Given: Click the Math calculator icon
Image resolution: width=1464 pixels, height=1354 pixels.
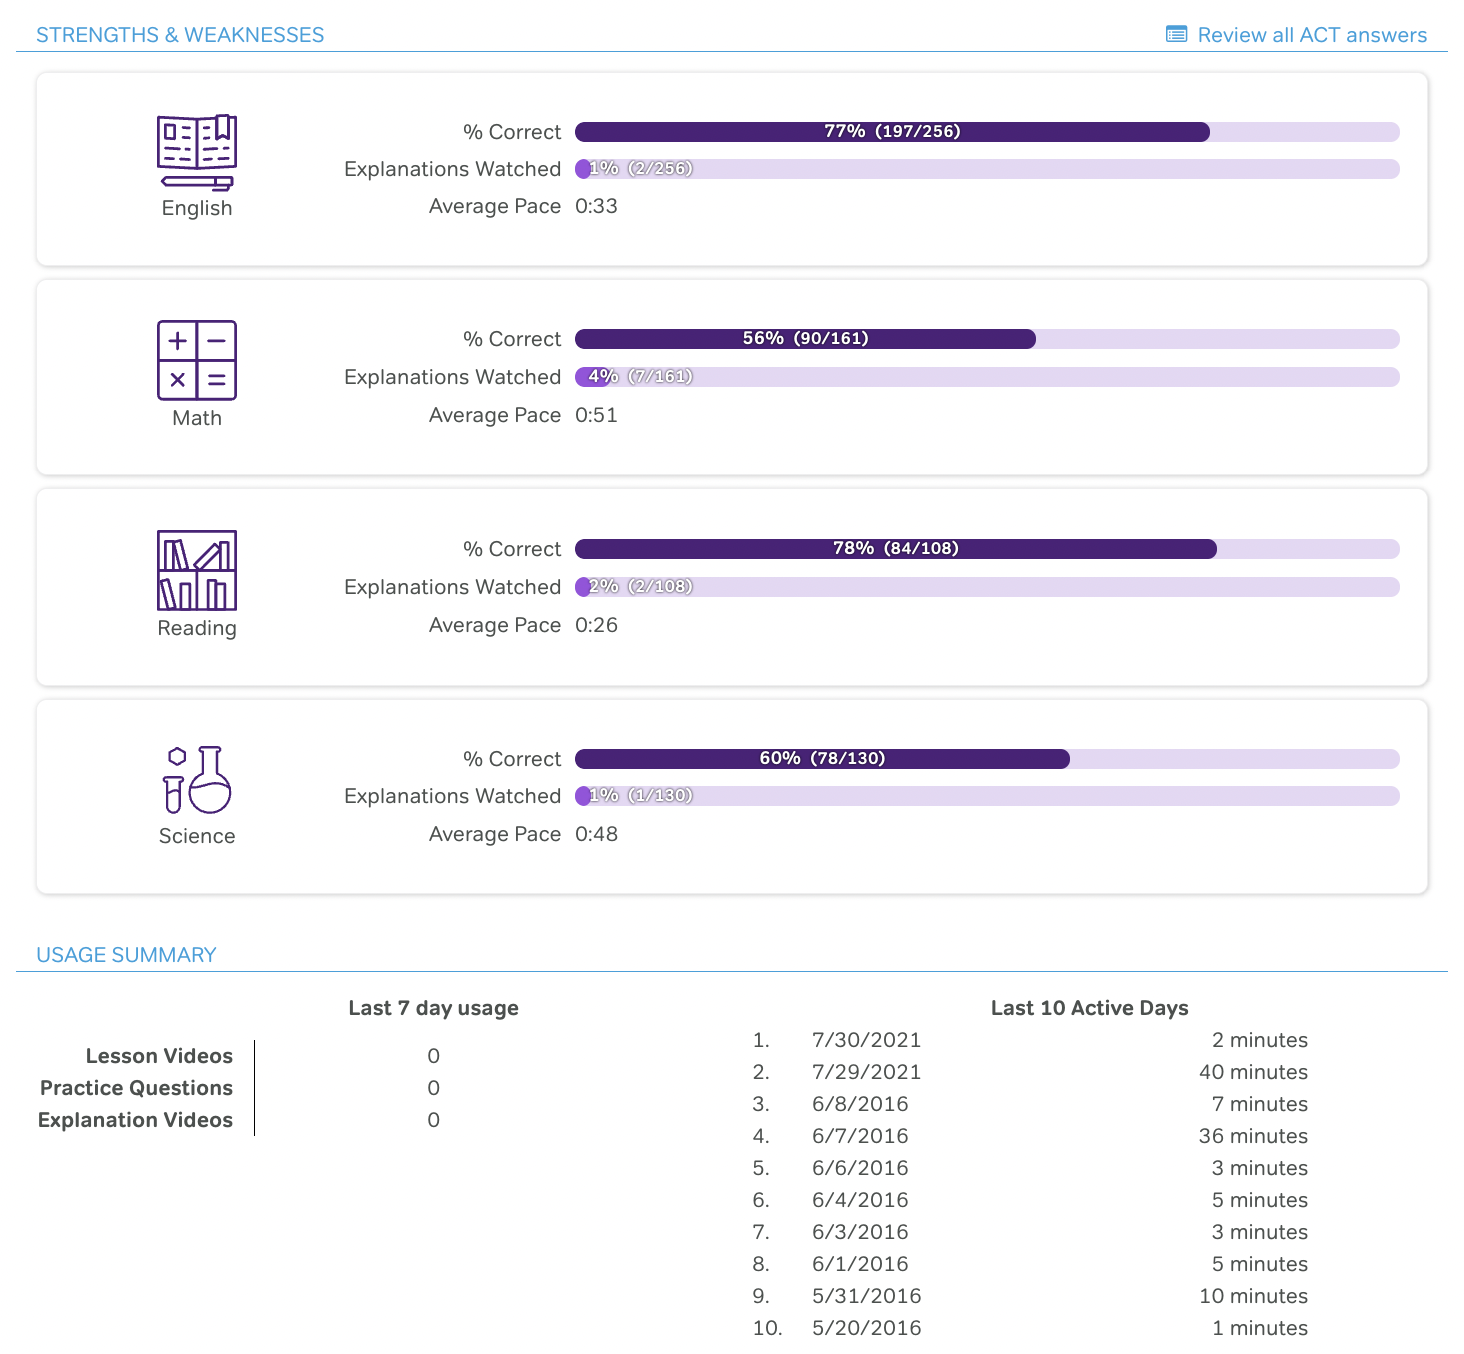Looking at the screenshot, I should [x=196, y=362].
